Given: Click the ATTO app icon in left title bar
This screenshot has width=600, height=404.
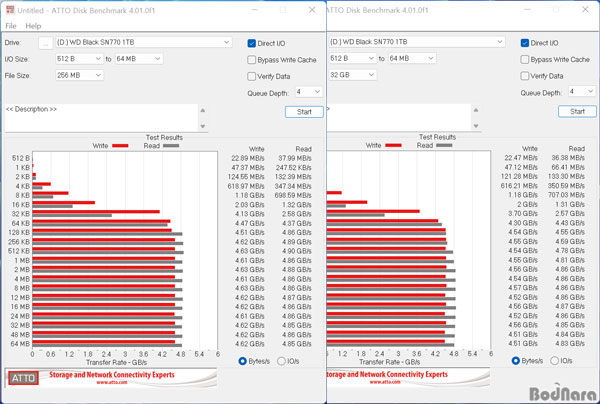Looking at the screenshot, I should [10, 10].
